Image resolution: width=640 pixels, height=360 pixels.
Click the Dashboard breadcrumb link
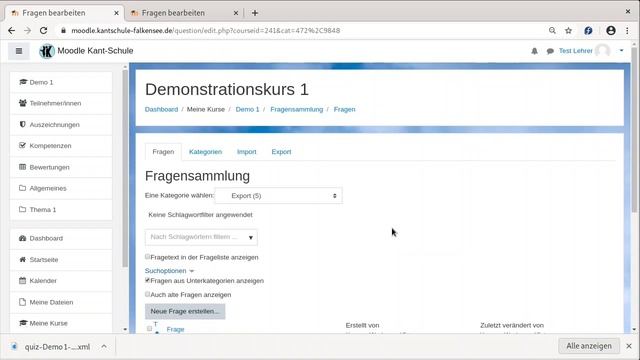pyautogui.click(x=161, y=109)
